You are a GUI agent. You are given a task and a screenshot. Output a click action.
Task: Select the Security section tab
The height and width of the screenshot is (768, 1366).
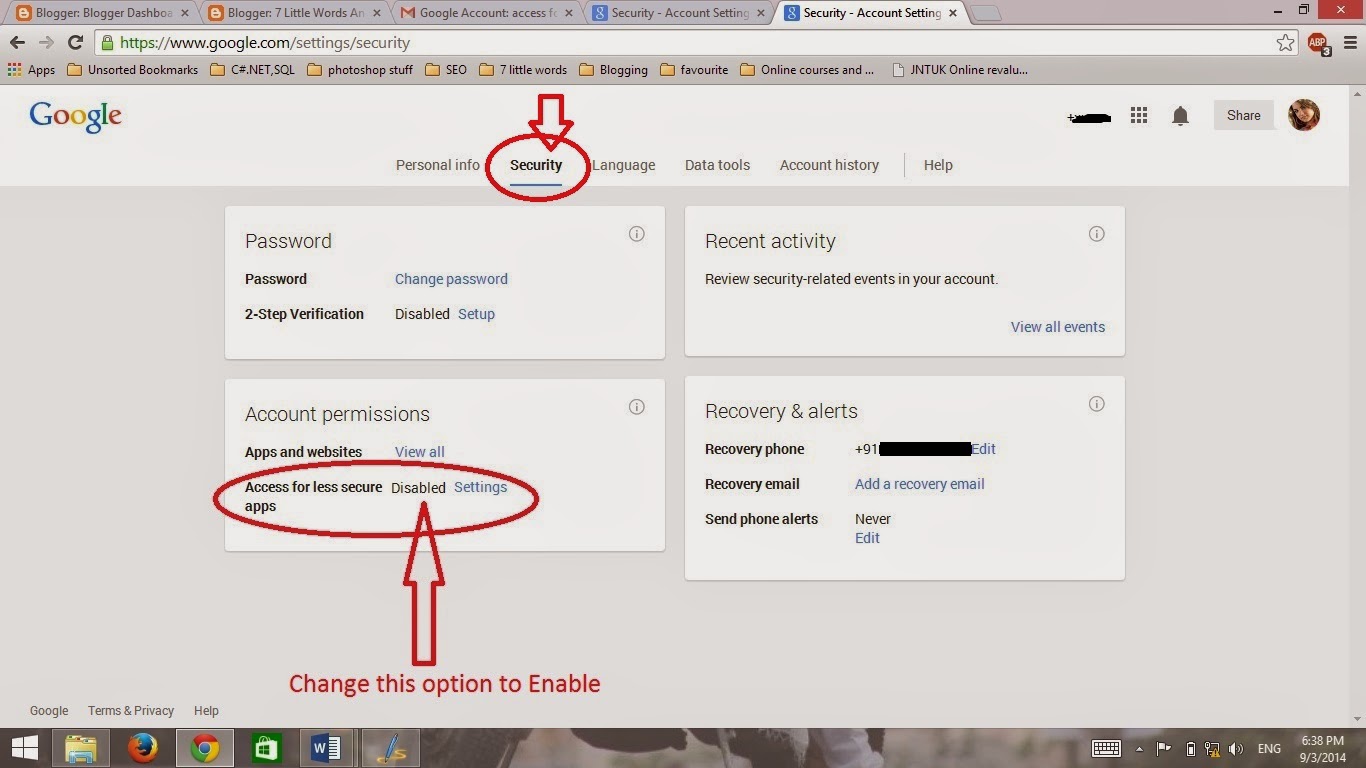pyautogui.click(x=536, y=165)
